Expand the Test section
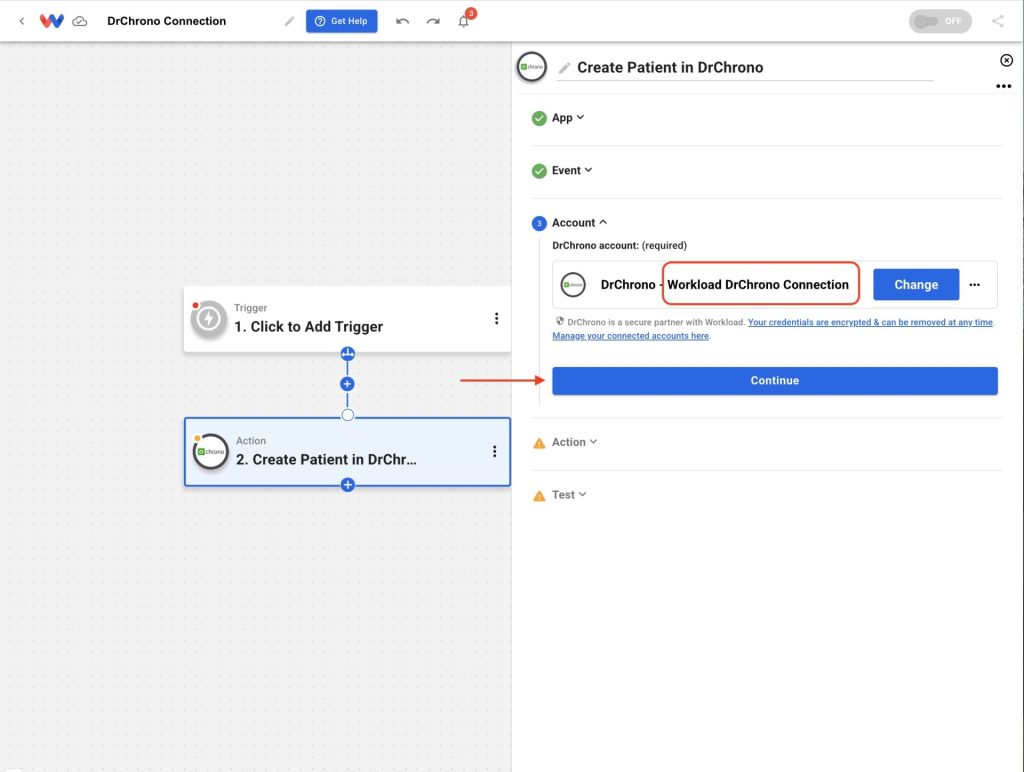Image resolution: width=1024 pixels, height=772 pixels. 569,494
